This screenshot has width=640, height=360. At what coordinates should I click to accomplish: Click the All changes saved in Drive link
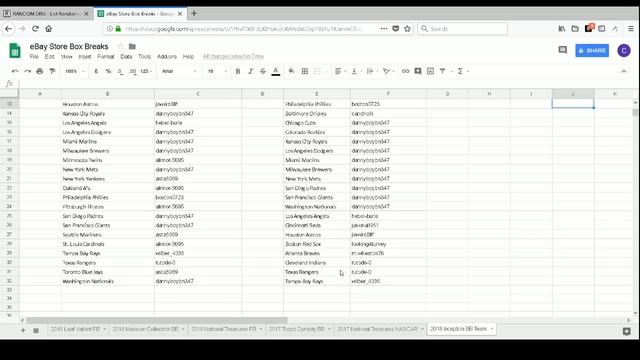pos(233,56)
